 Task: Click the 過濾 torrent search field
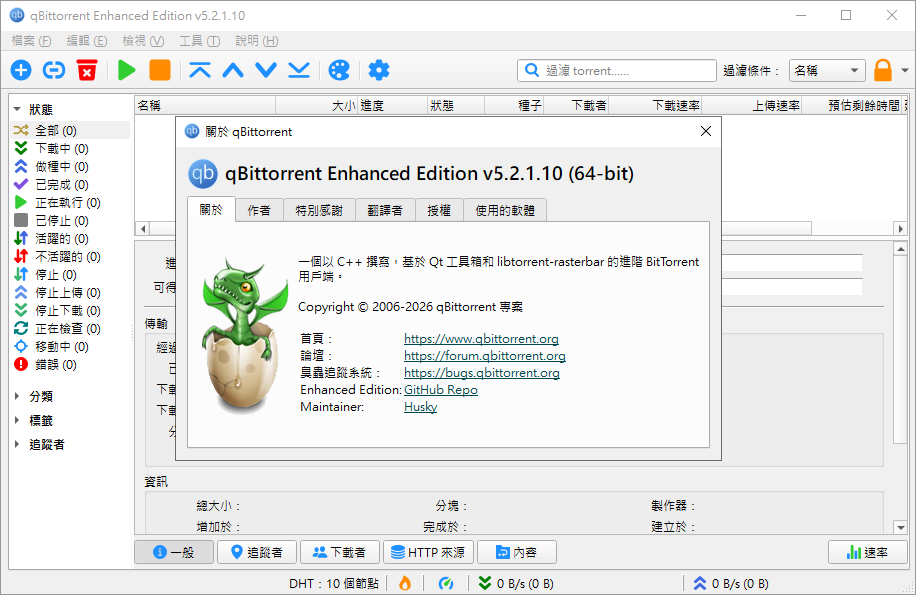click(617, 71)
